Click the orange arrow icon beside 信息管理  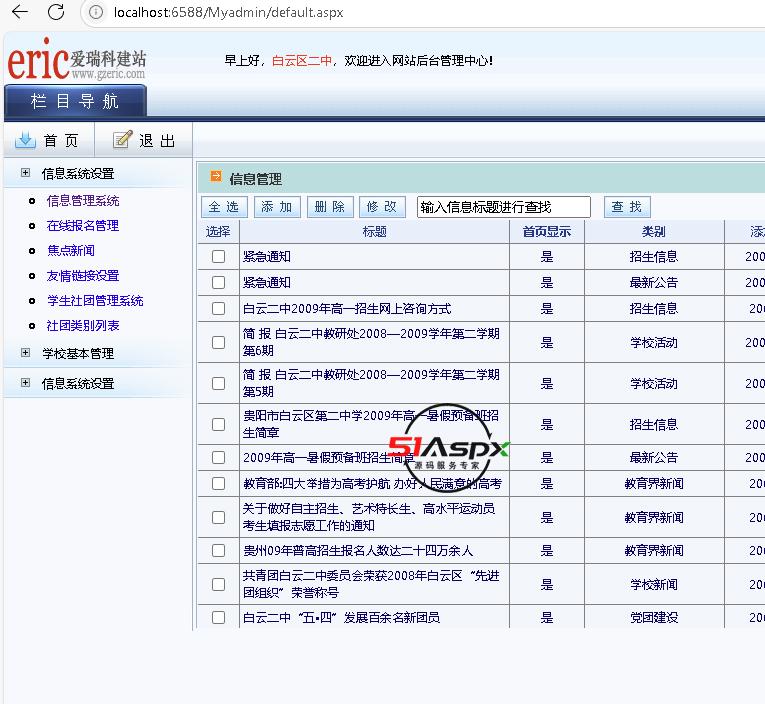pos(215,178)
